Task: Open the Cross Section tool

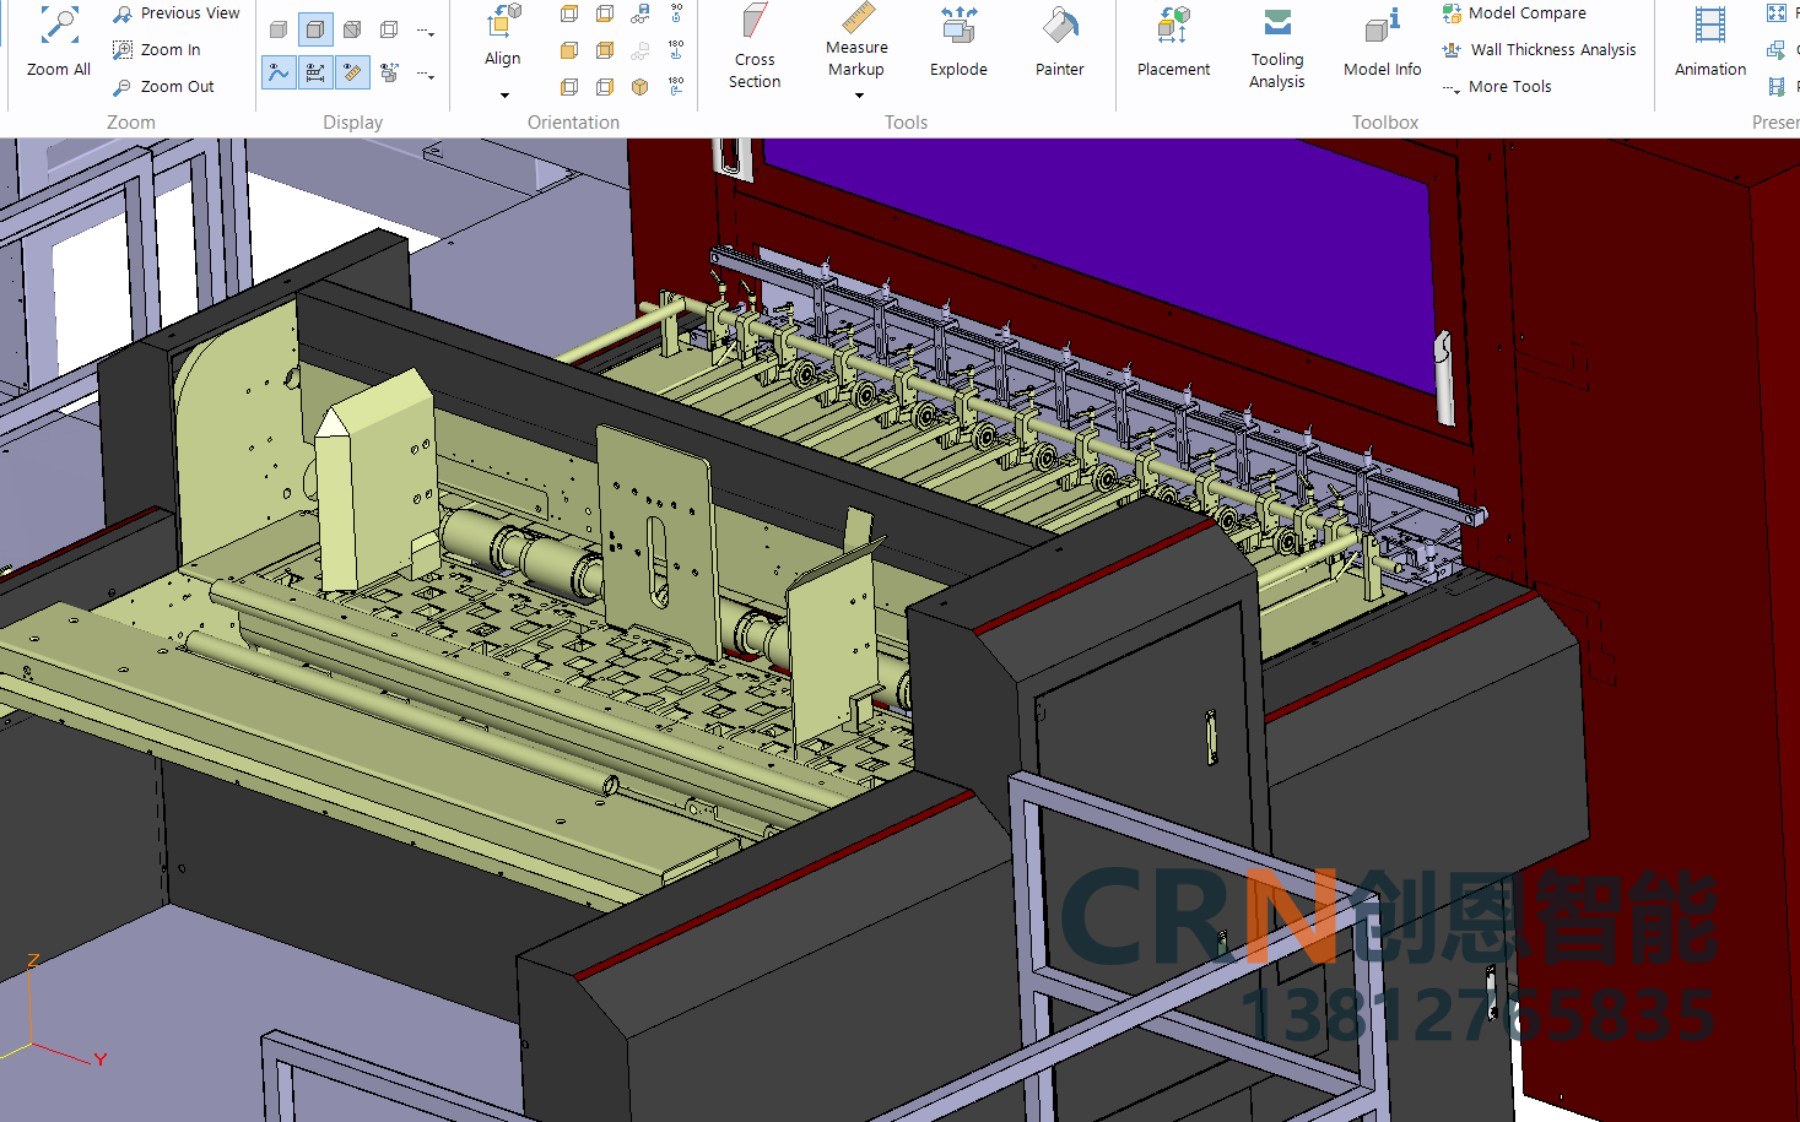Action: [755, 47]
